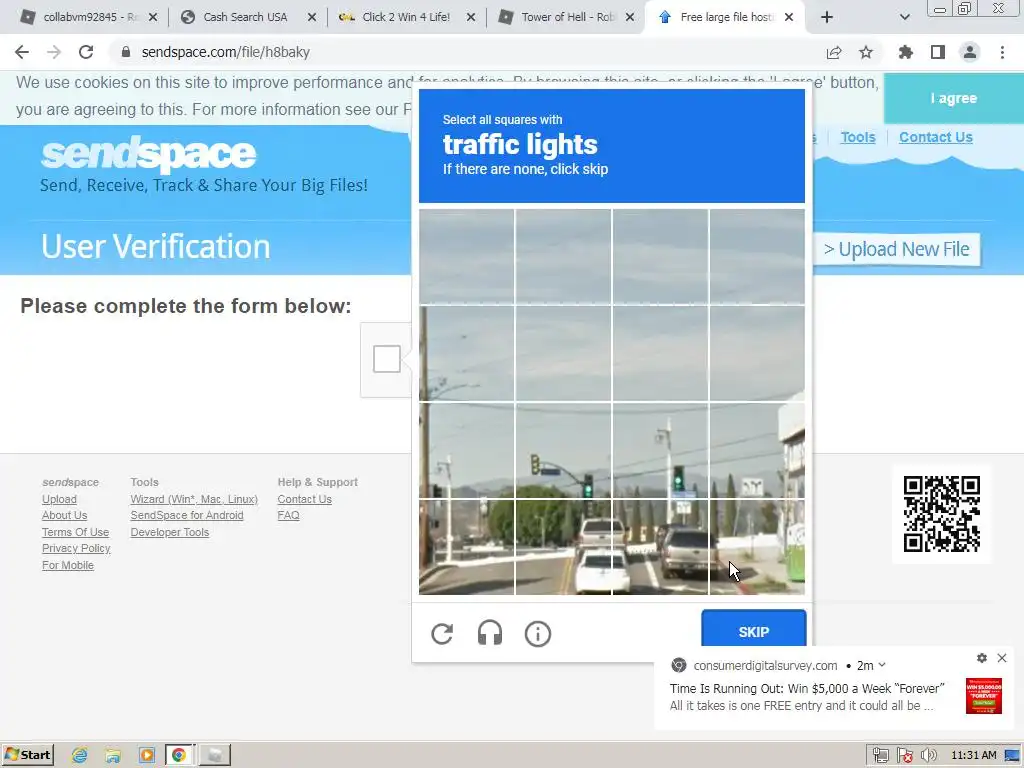Click the Chrome taskbar button
The height and width of the screenshot is (768, 1024).
coord(178,756)
